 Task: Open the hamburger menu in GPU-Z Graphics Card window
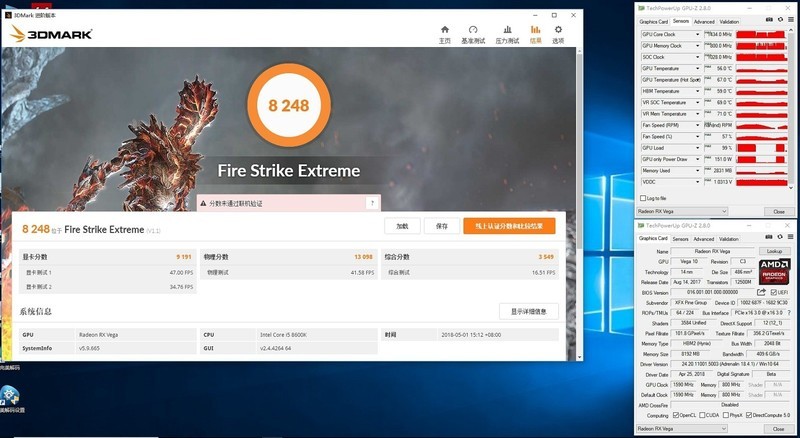tap(790, 237)
